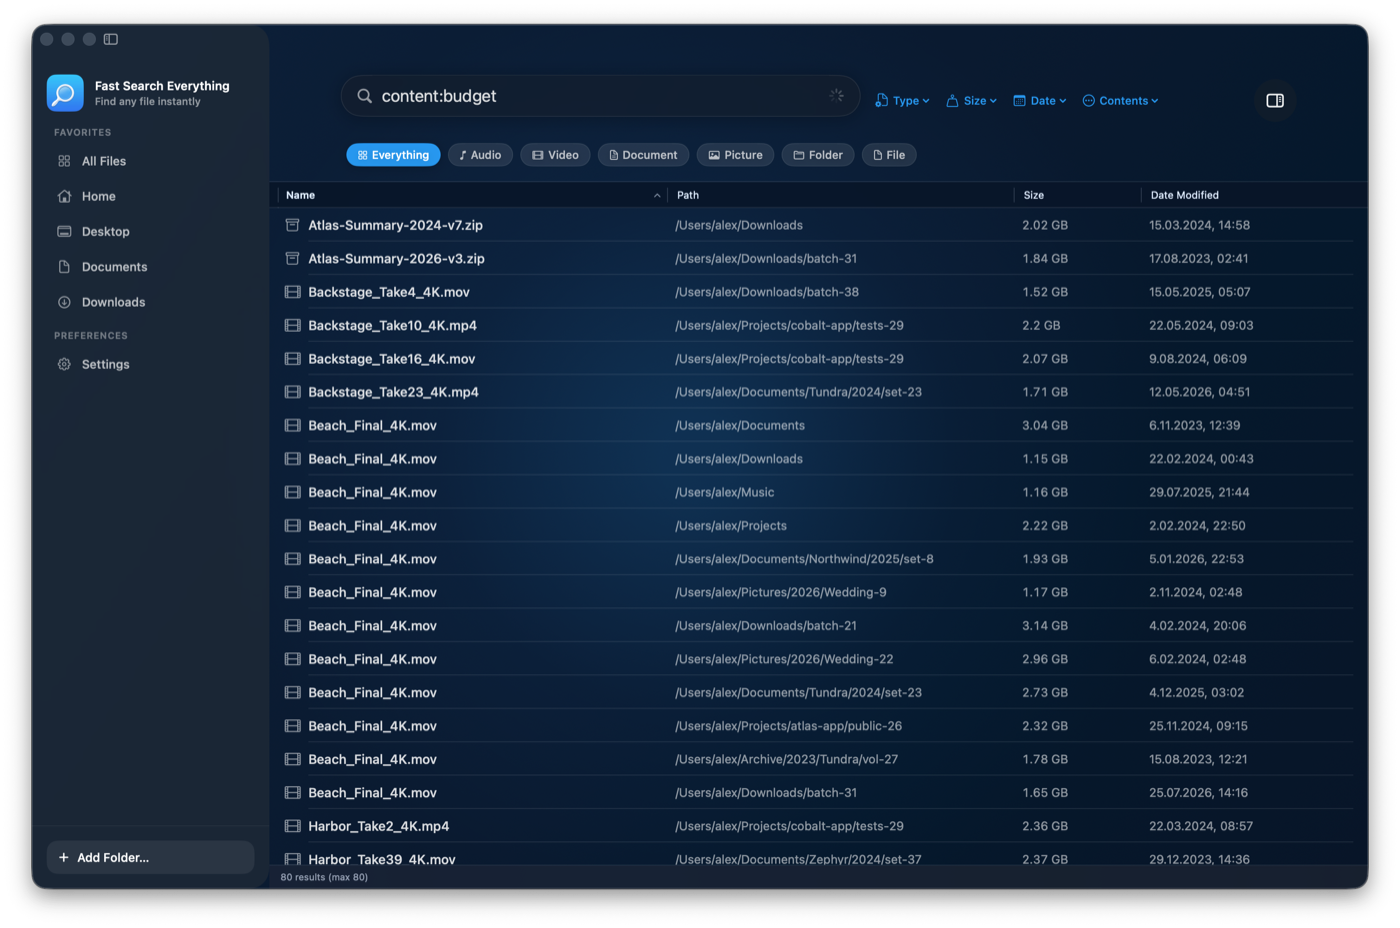Viewport: 1400px width, 928px height.
Task: Select the Document filter tab
Action: (643, 155)
